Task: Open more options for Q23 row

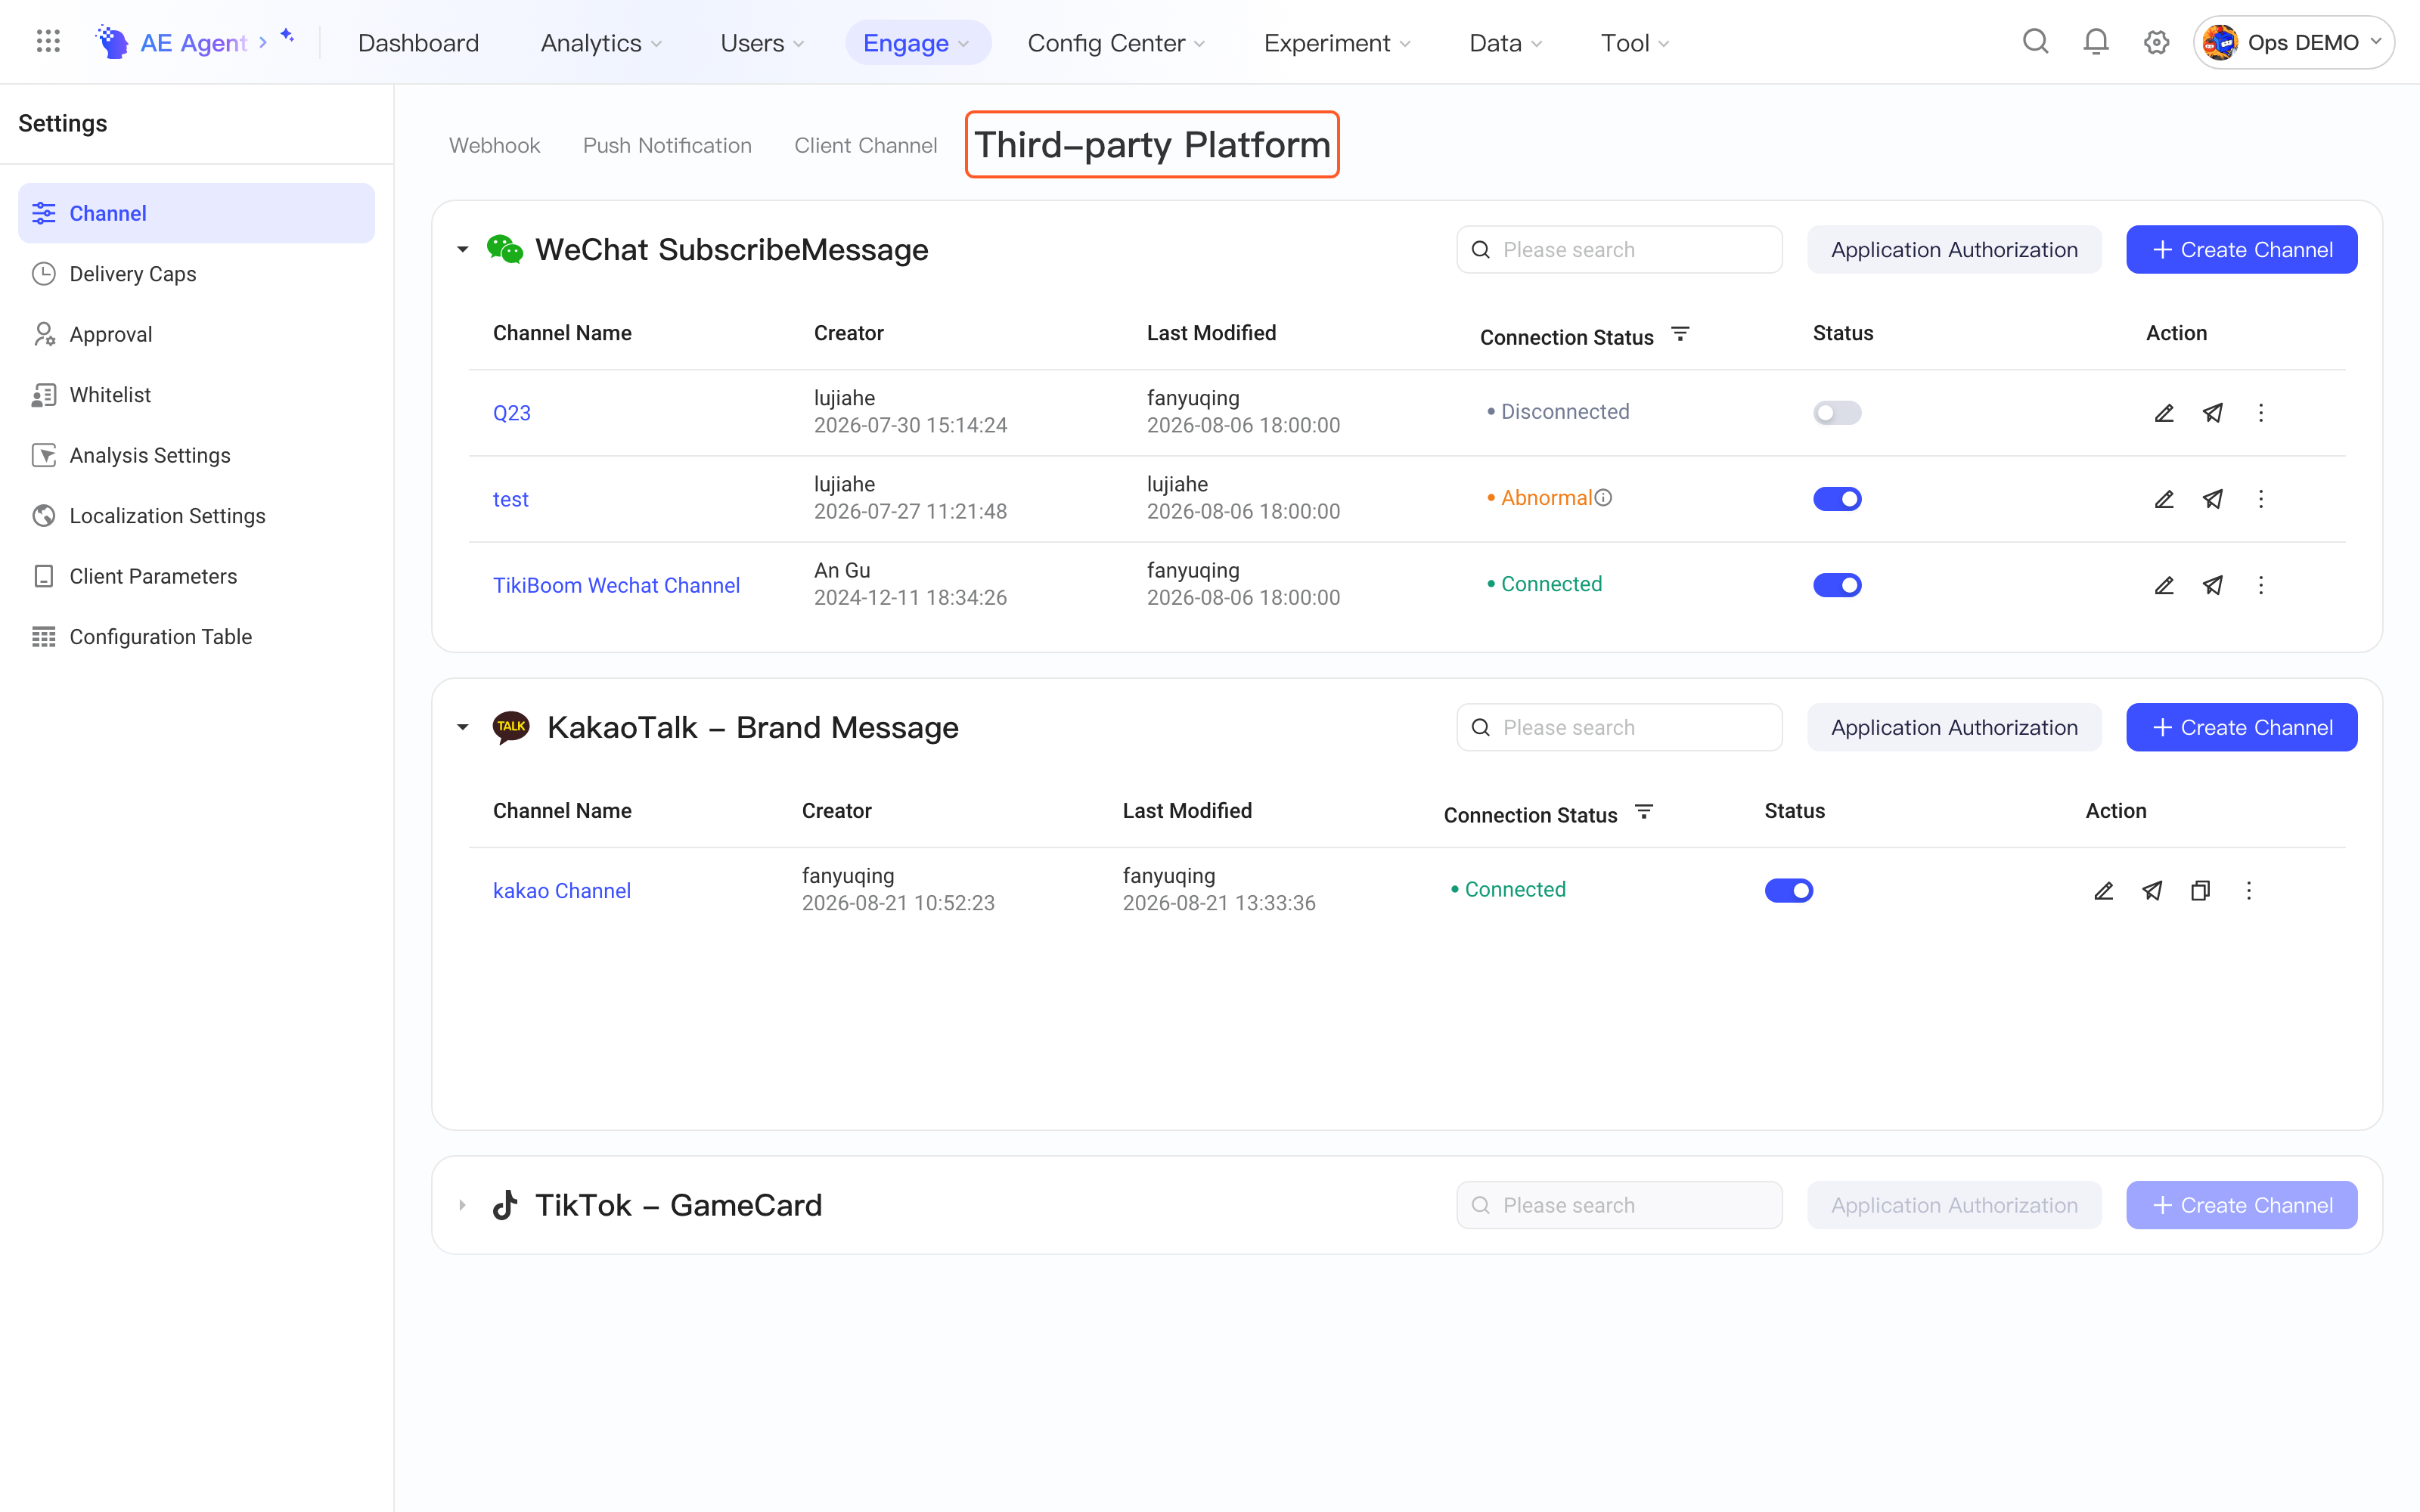Action: [2261, 413]
